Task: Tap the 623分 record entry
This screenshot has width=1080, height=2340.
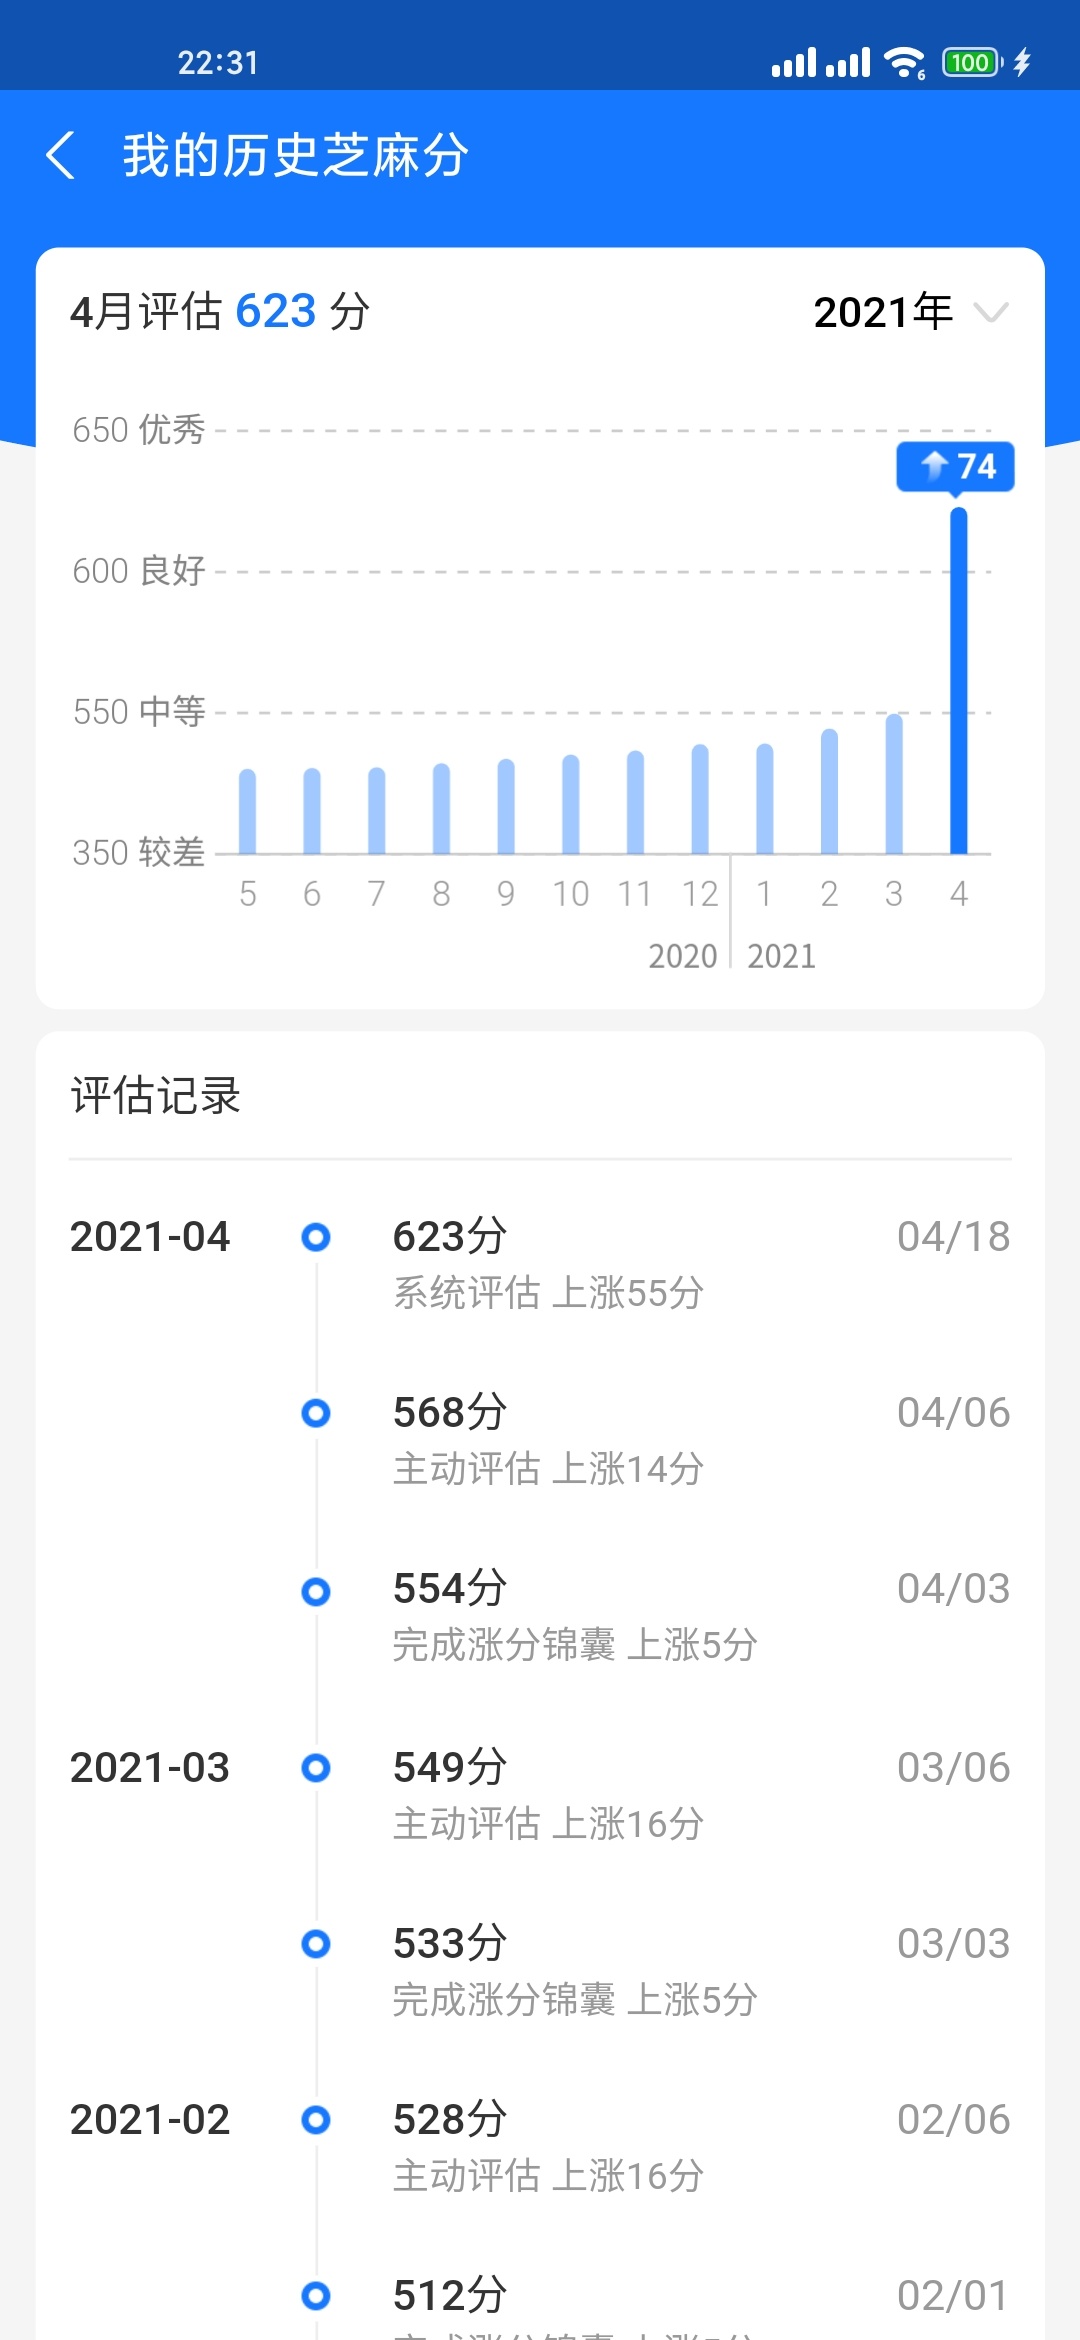Action: [540, 1264]
